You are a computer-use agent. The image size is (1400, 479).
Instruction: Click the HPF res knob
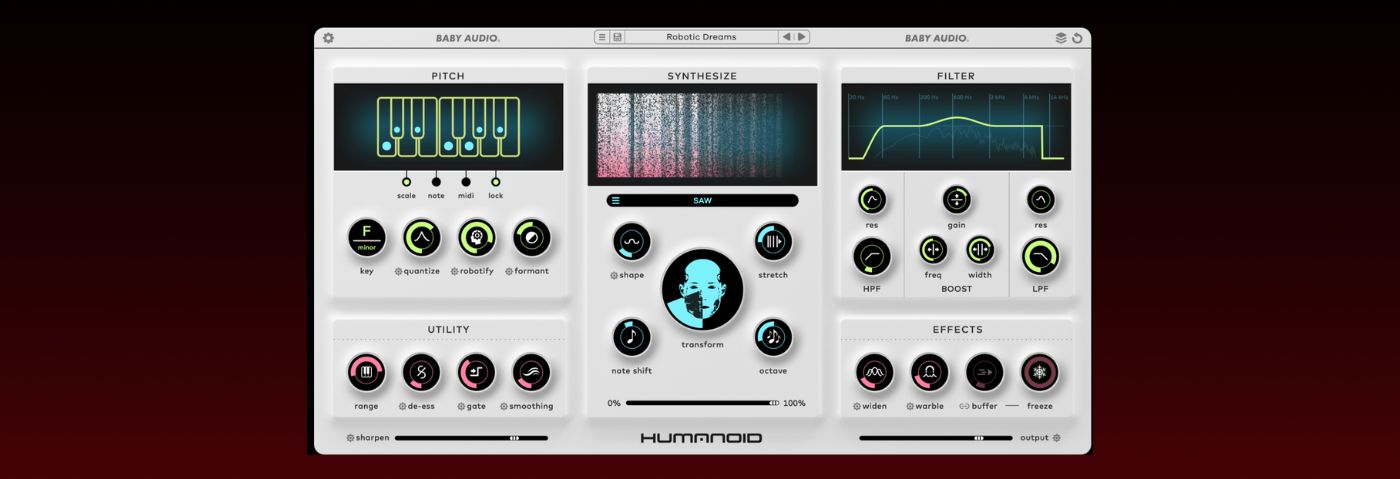(x=872, y=200)
